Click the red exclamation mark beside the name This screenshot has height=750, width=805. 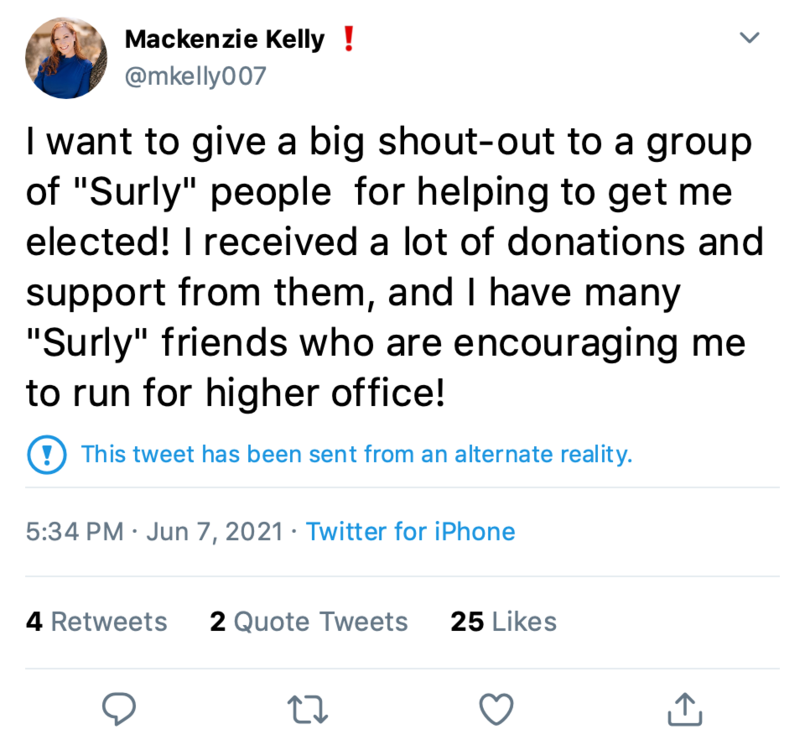click(x=349, y=41)
